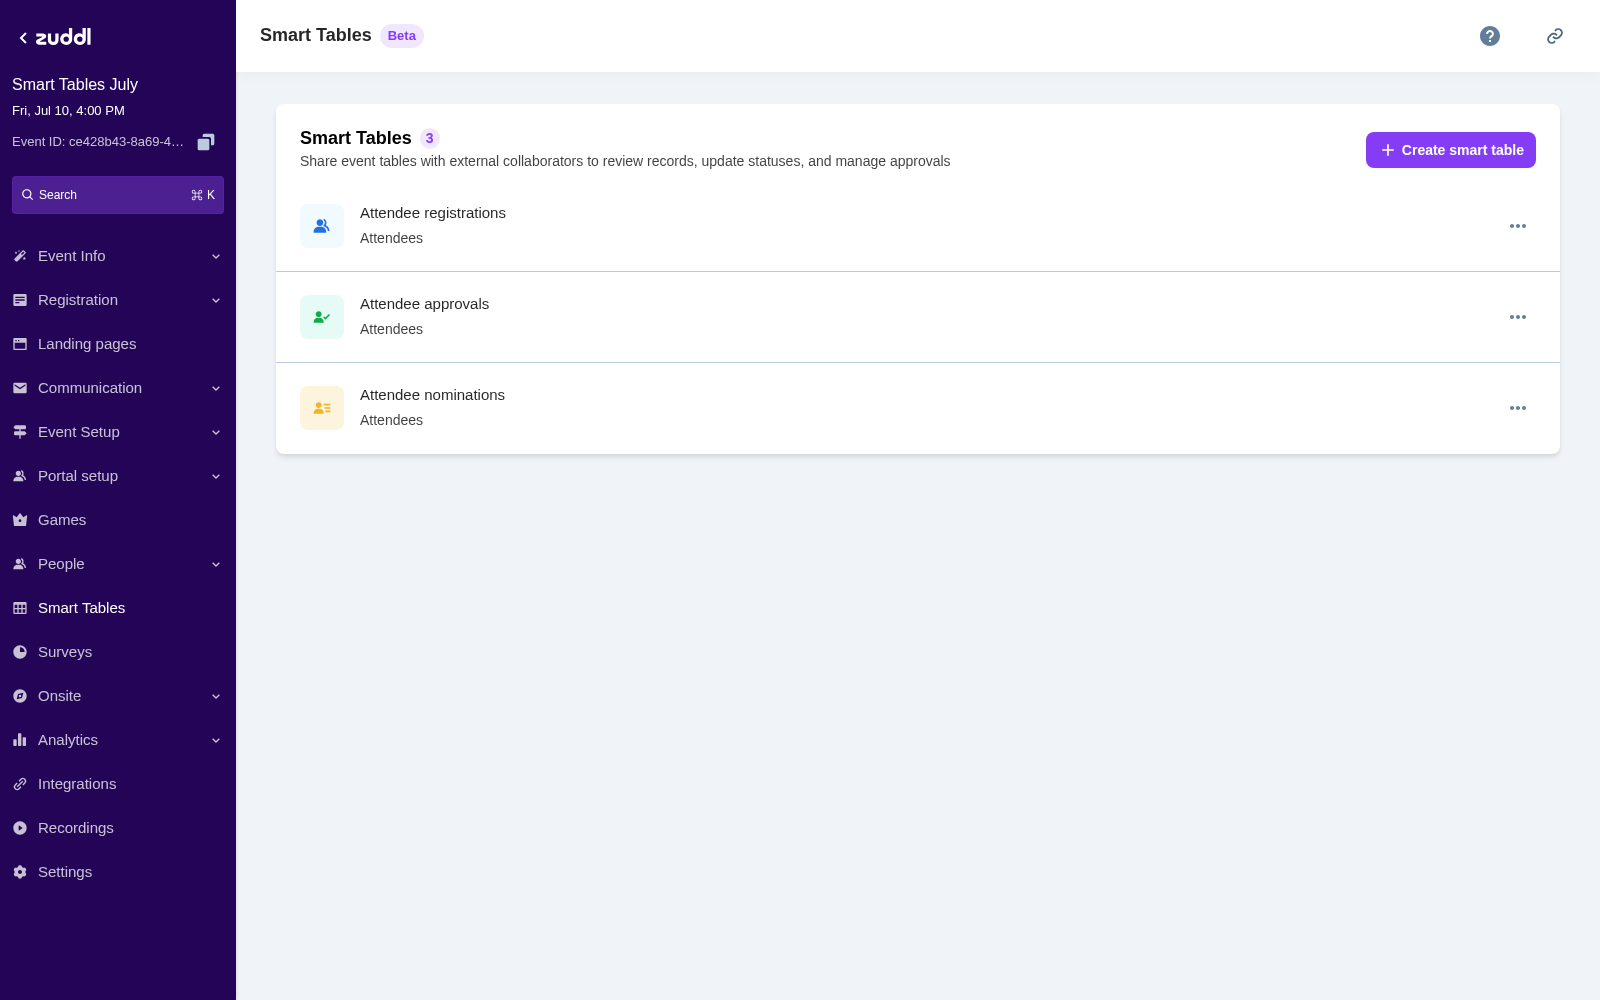Viewport: 1600px width, 1000px height.
Task: Expand the Event Setup chevron
Action: coord(216,432)
